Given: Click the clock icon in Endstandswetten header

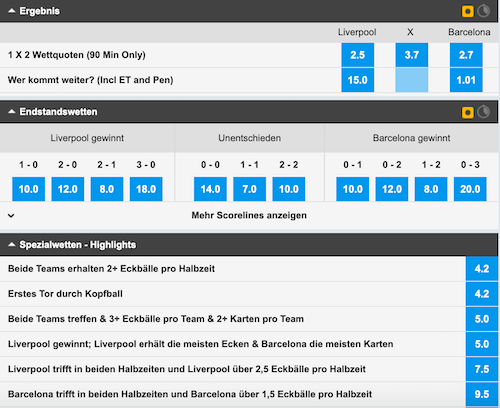Looking at the screenshot, I should (484, 112).
